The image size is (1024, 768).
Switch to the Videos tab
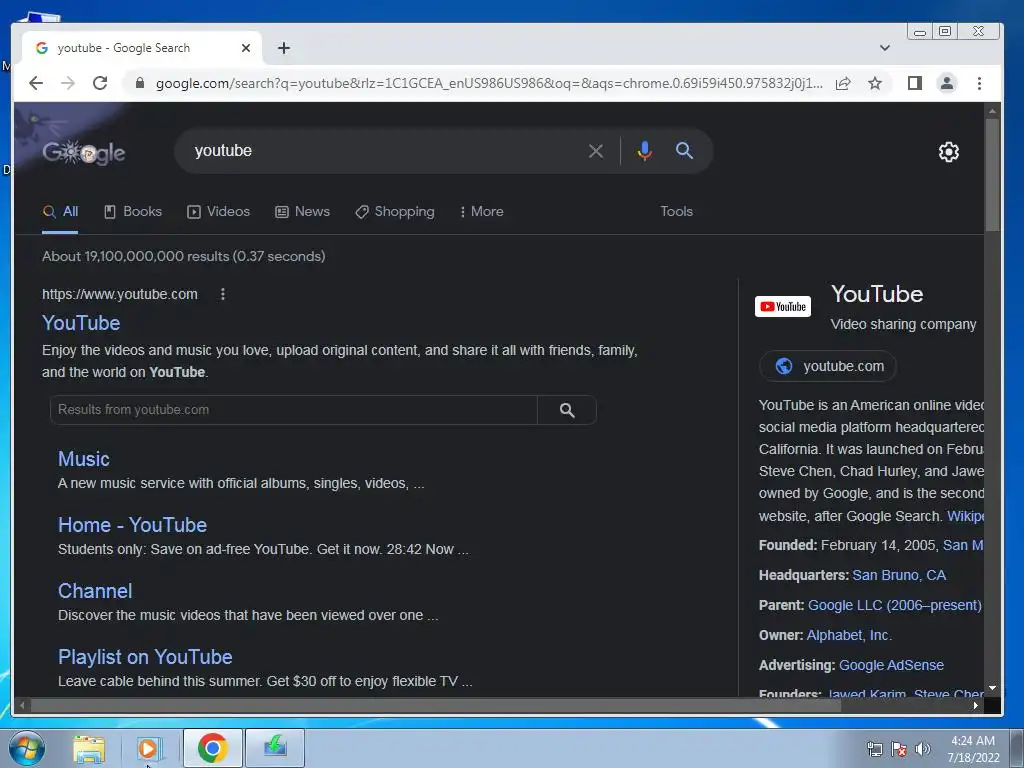[219, 212]
